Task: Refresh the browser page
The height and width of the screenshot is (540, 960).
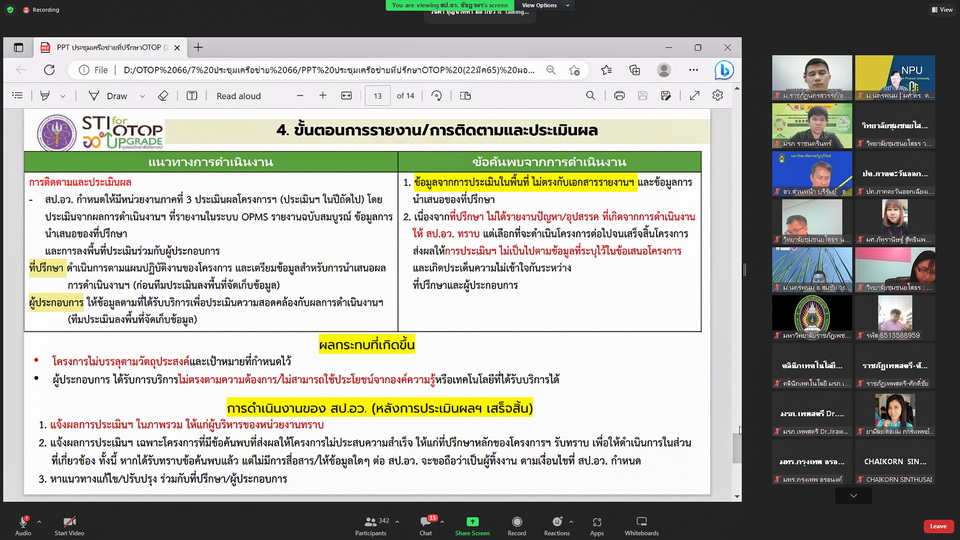Action: click(x=49, y=70)
